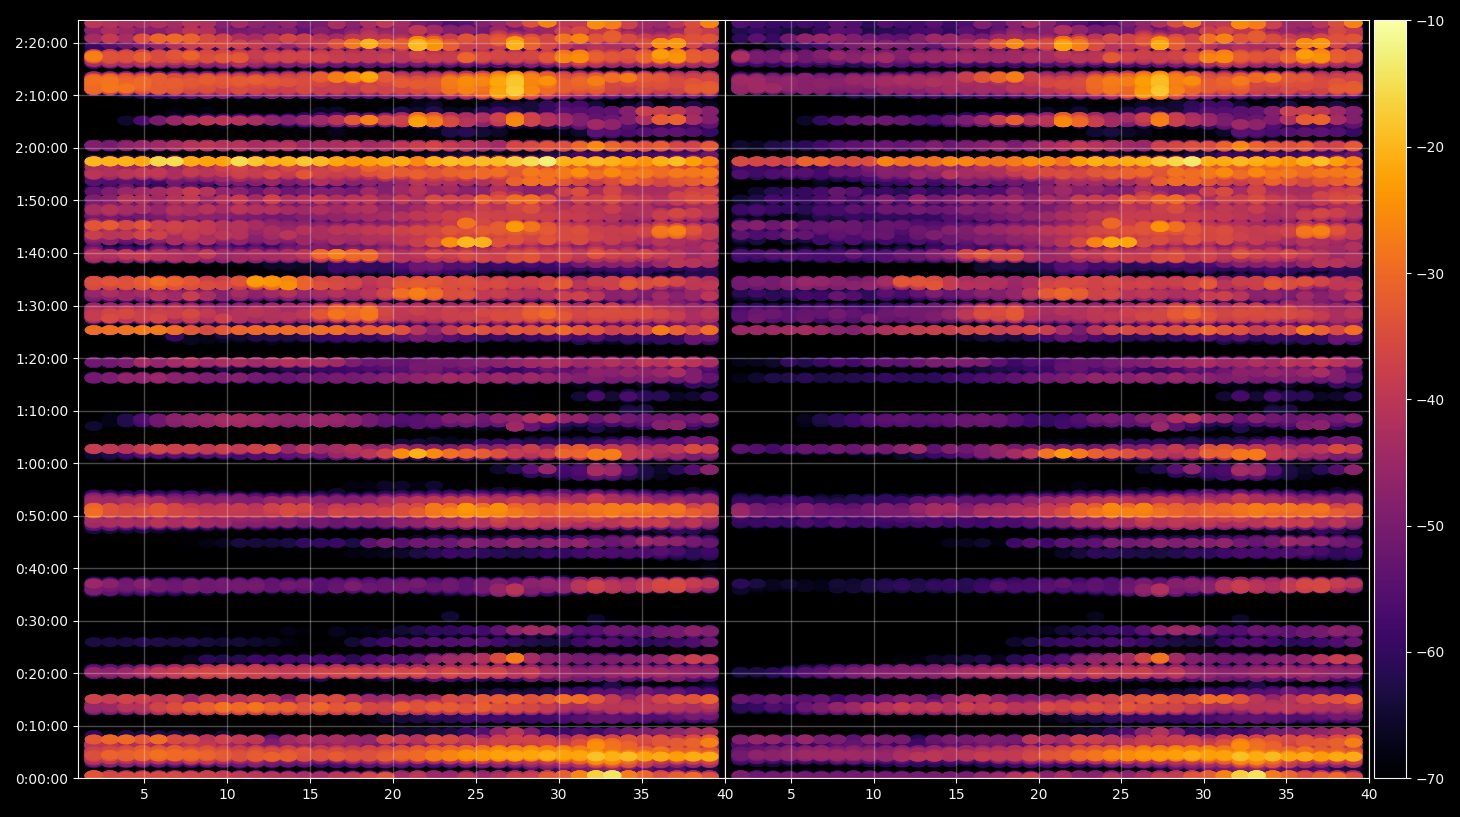1460x817 pixels.
Task: Click x-axis label 25 of the left heatmap
Action: tap(475, 795)
